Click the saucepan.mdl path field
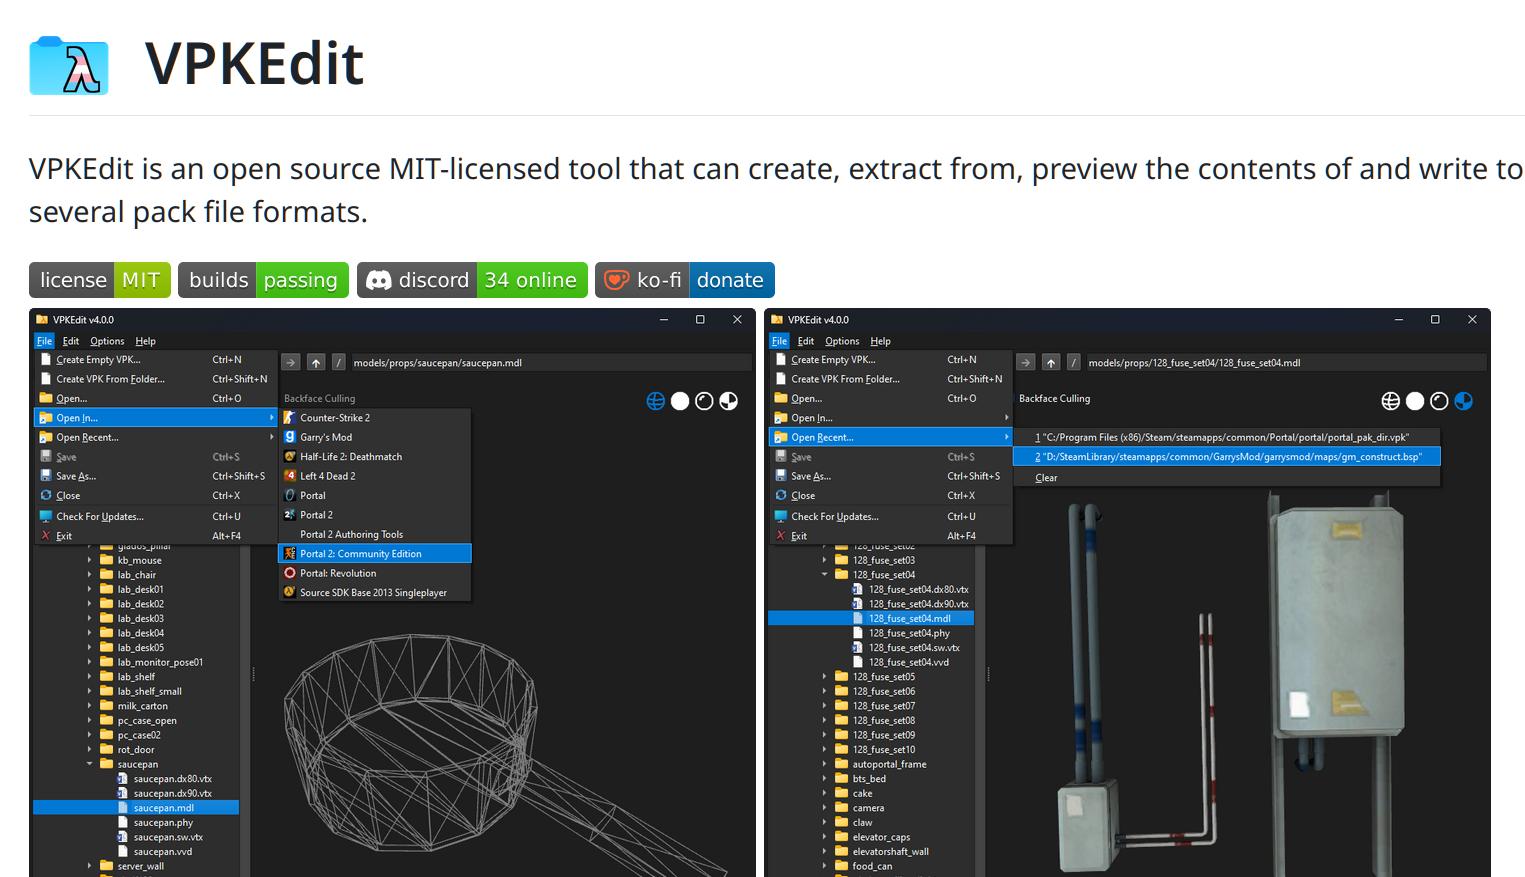The image size is (1525, 877). [x=550, y=363]
